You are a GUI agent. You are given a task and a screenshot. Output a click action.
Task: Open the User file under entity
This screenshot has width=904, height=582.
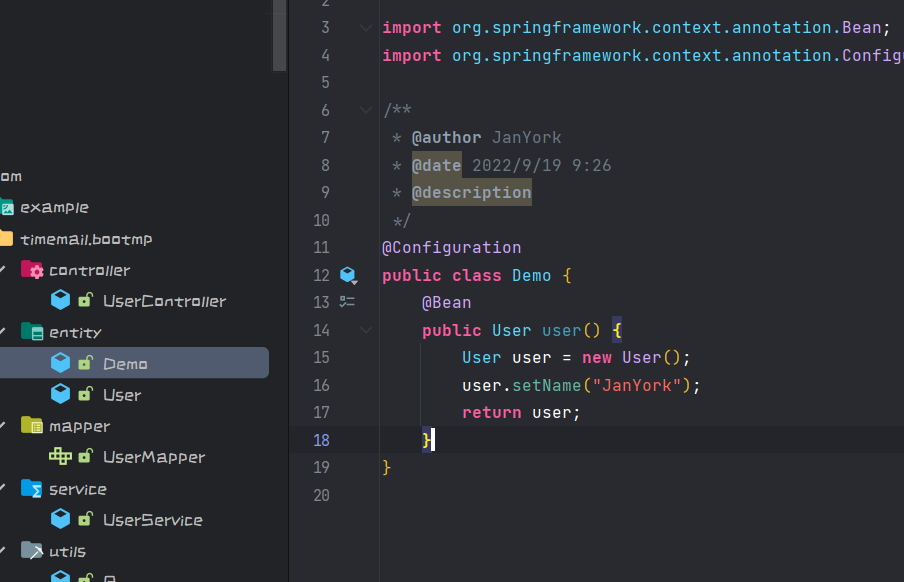click(x=122, y=395)
